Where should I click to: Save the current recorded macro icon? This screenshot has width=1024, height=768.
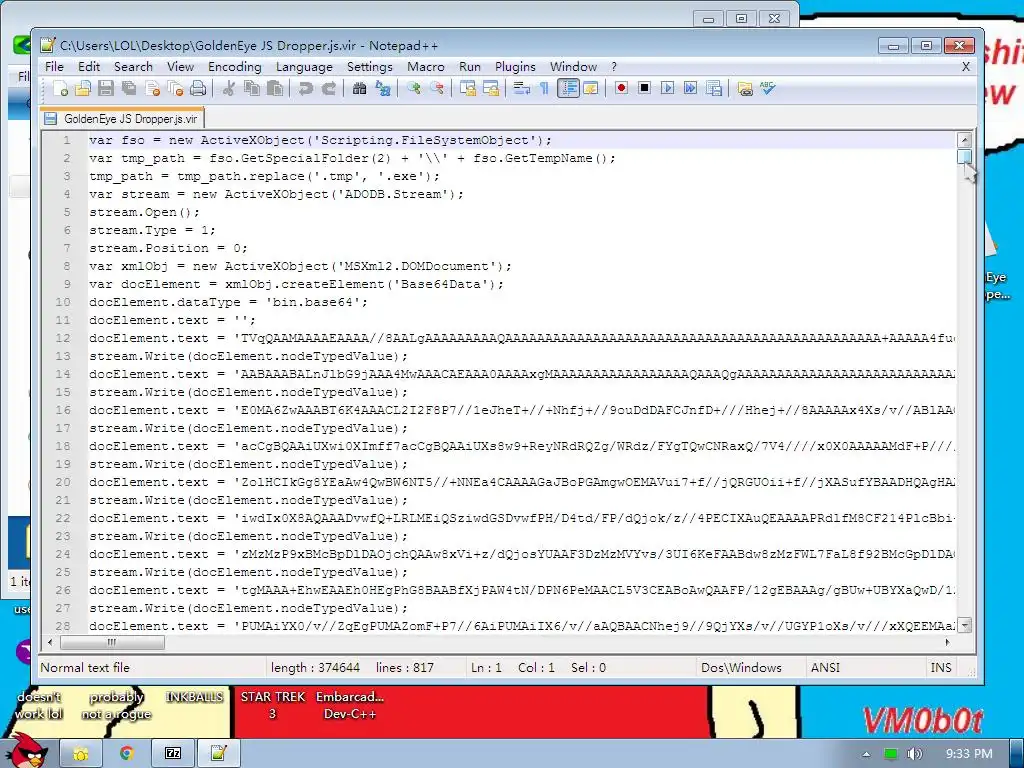(x=714, y=88)
